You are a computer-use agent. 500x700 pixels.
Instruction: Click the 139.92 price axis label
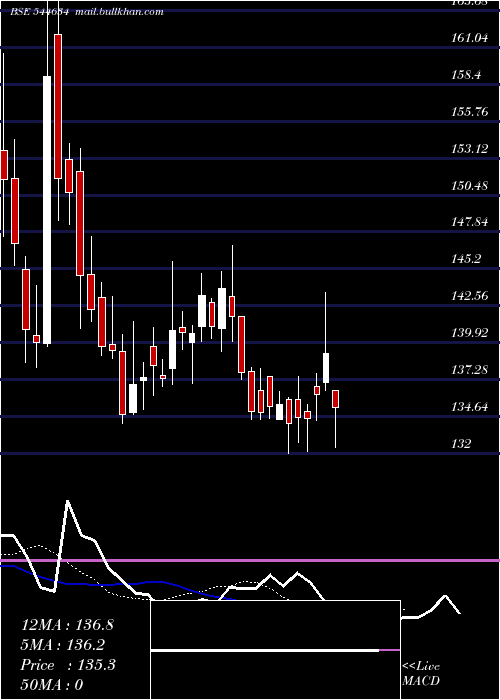pyautogui.click(x=469, y=333)
